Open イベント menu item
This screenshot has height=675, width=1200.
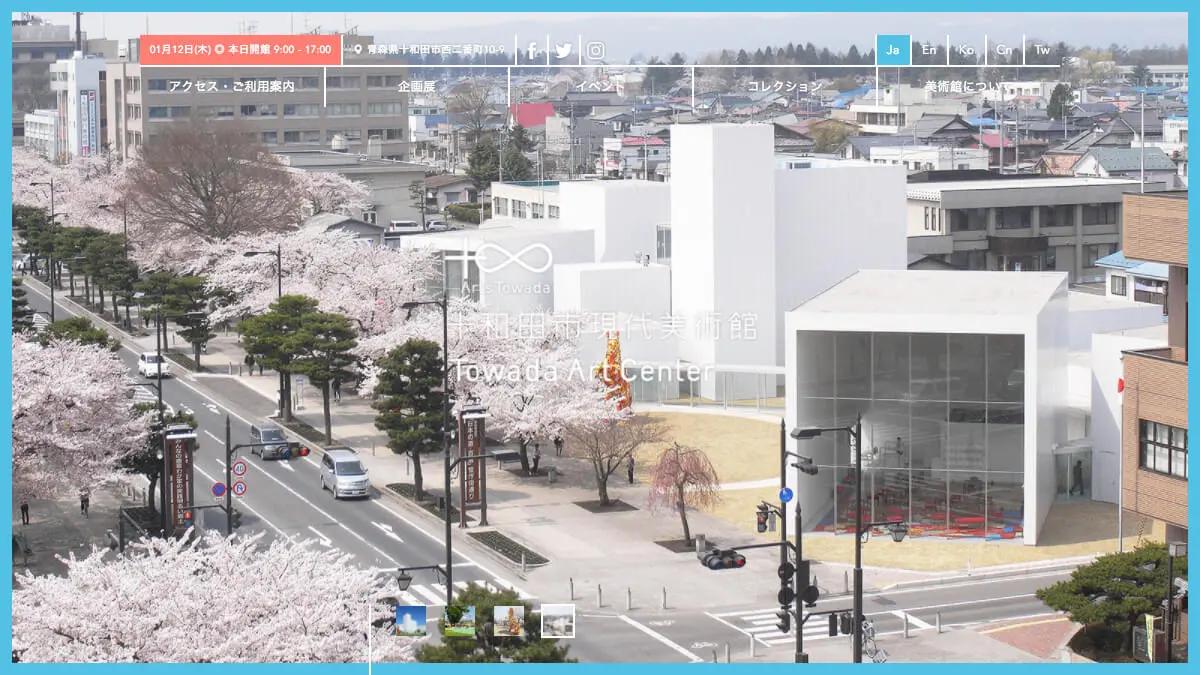pos(601,86)
